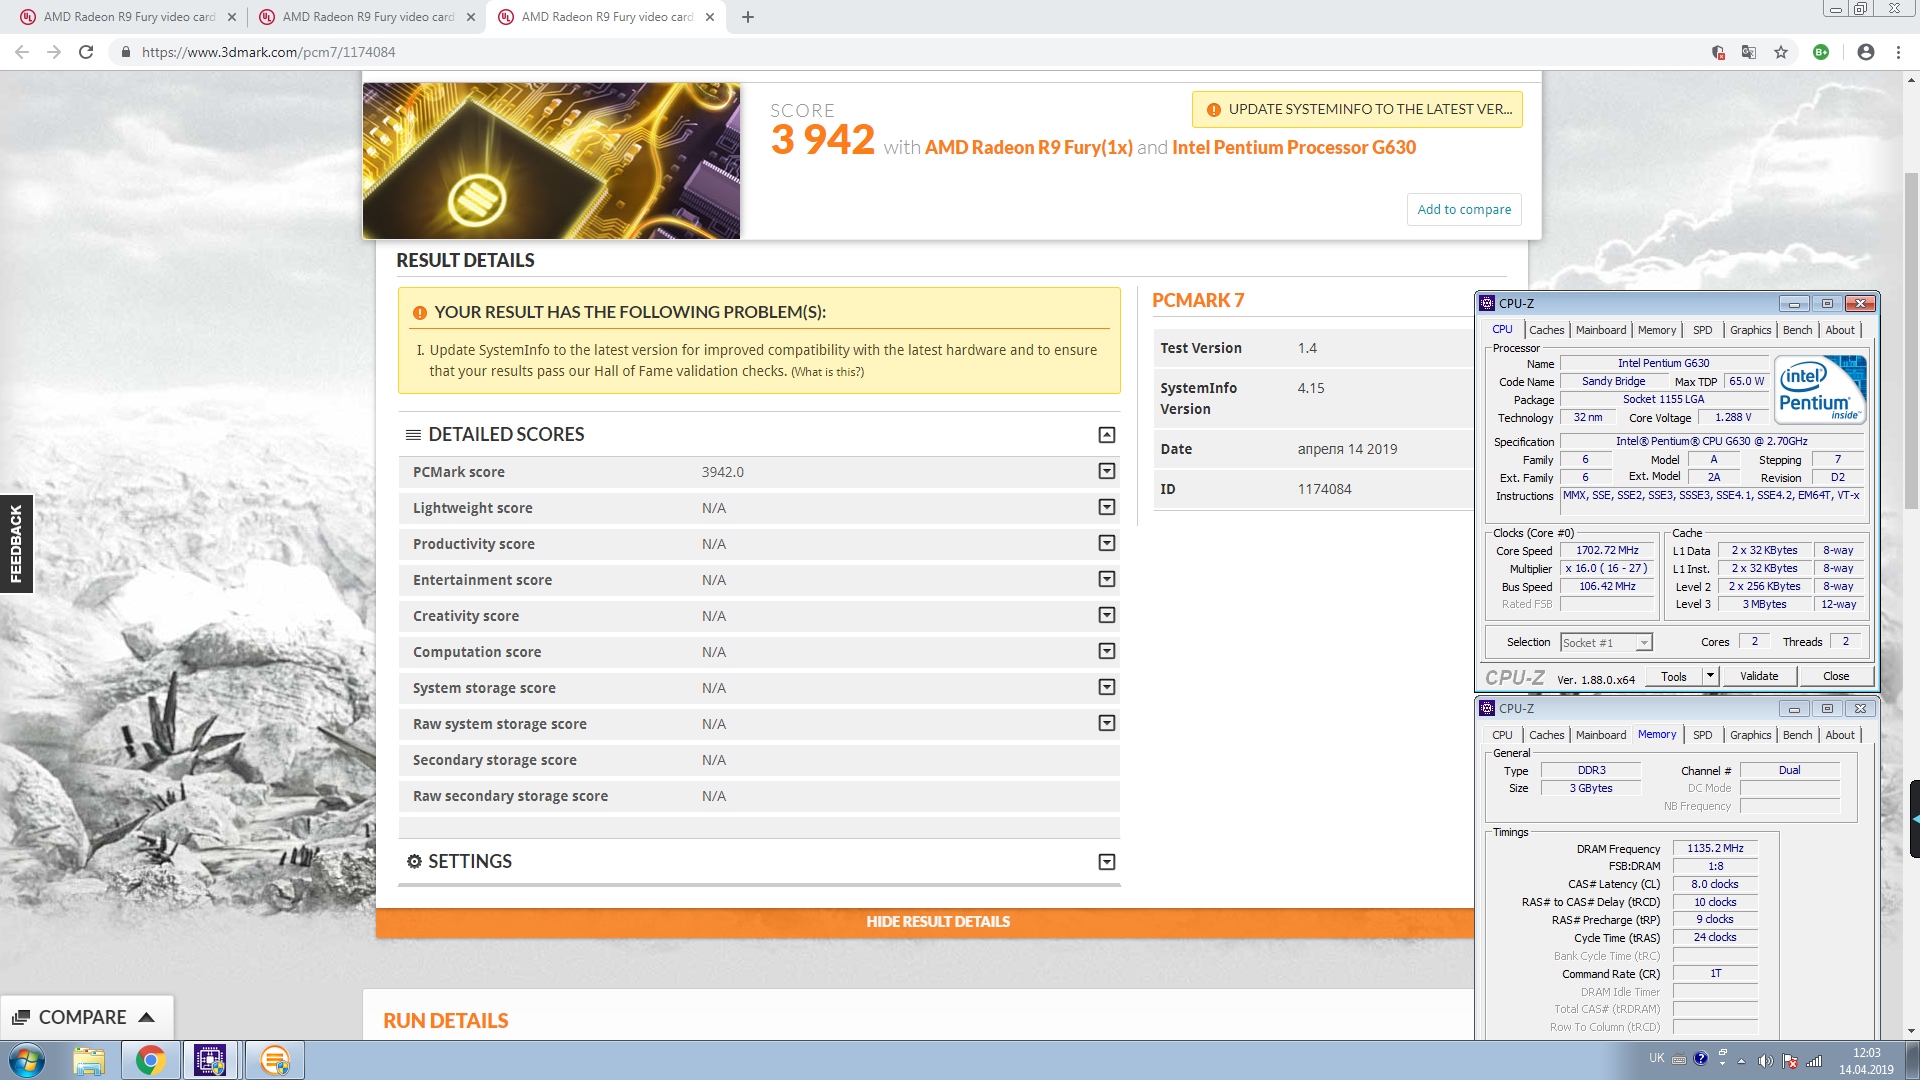Close the first AMD Radeon tab
This screenshot has height=1080, width=1920.
click(232, 17)
